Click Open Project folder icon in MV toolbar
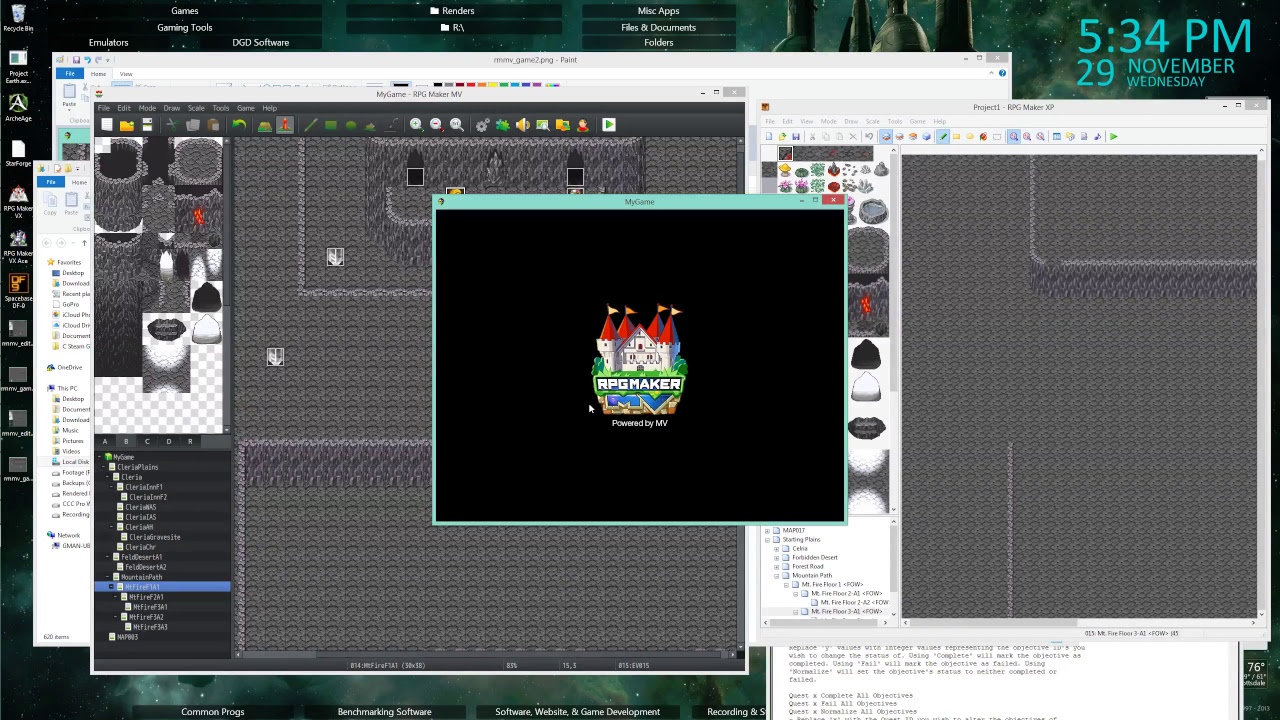The height and width of the screenshot is (720, 1280). [126, 125]
